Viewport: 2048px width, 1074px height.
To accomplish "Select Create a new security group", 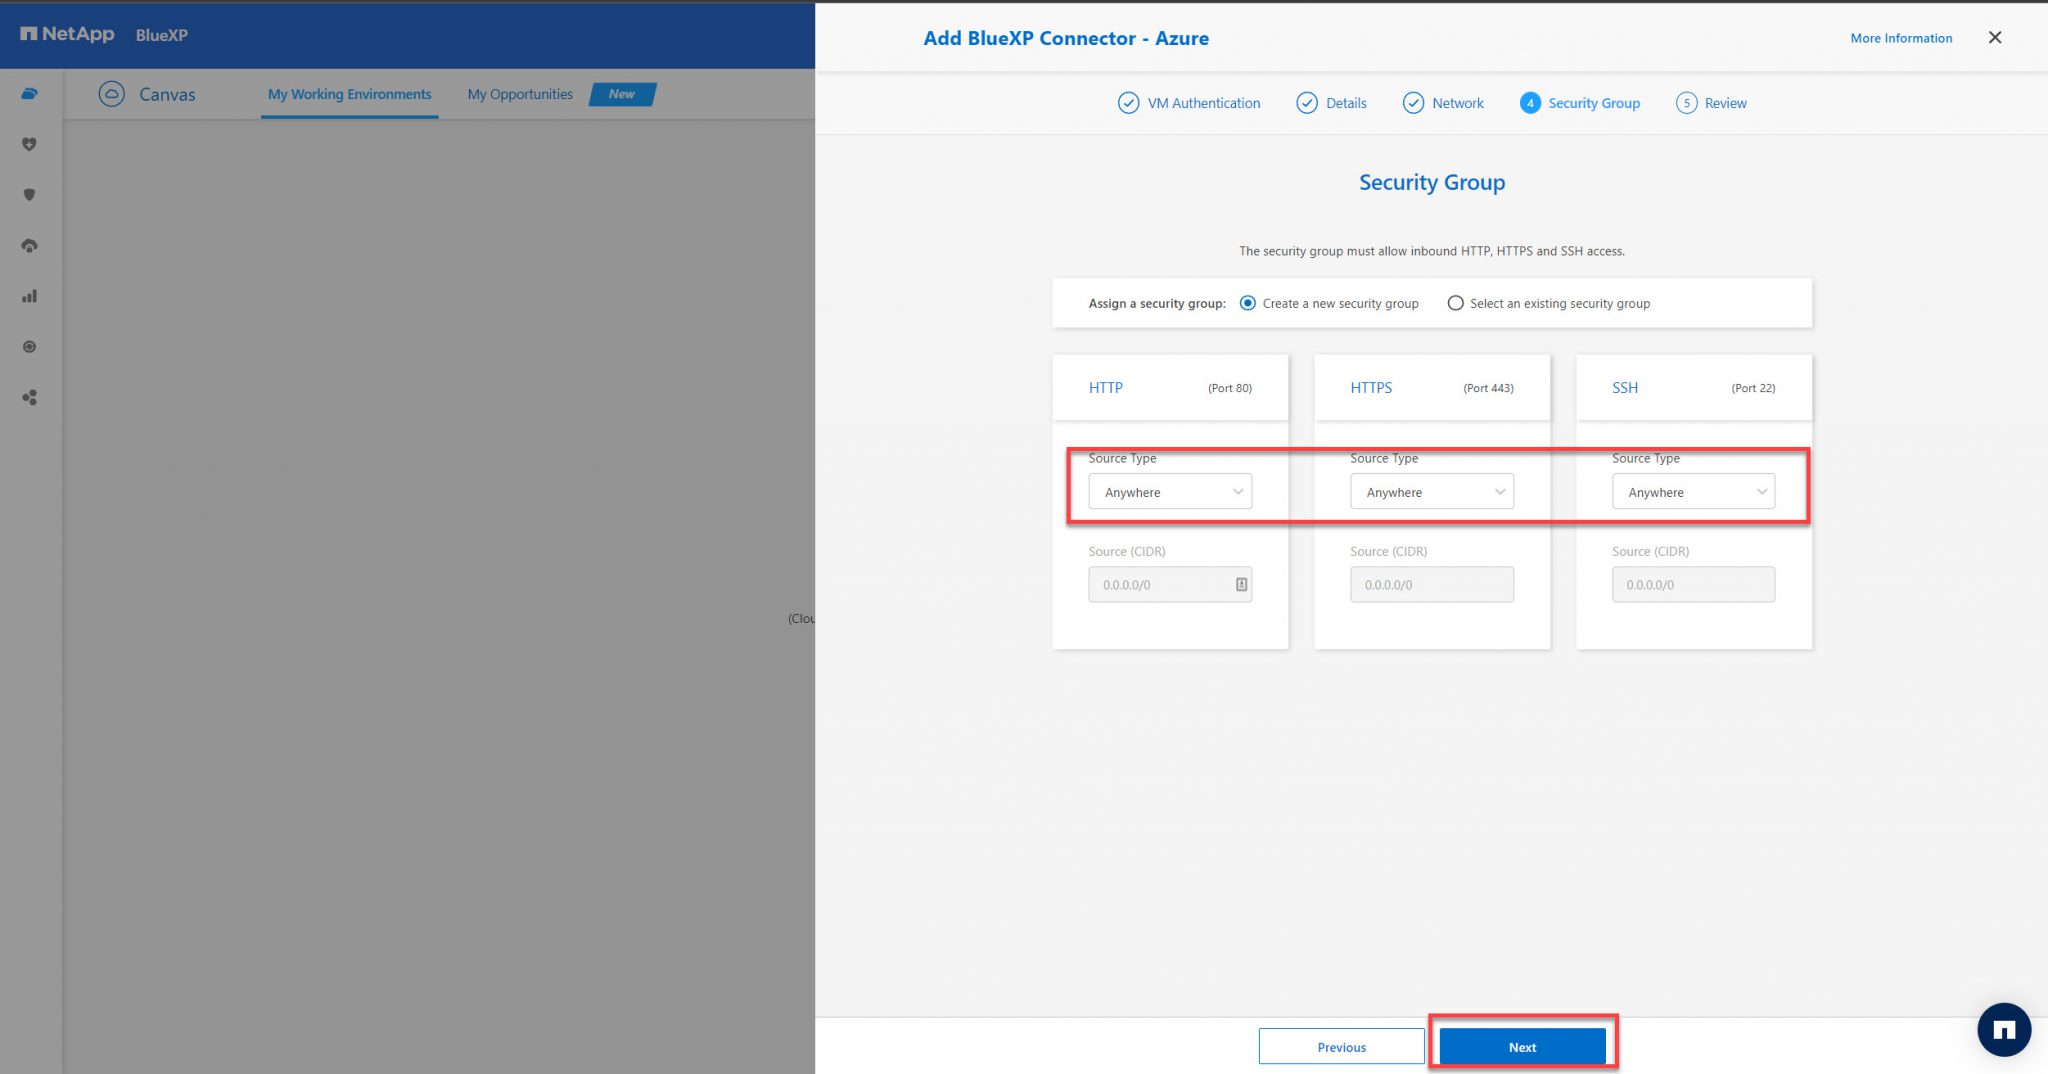I will click(x=1247, y=303).
